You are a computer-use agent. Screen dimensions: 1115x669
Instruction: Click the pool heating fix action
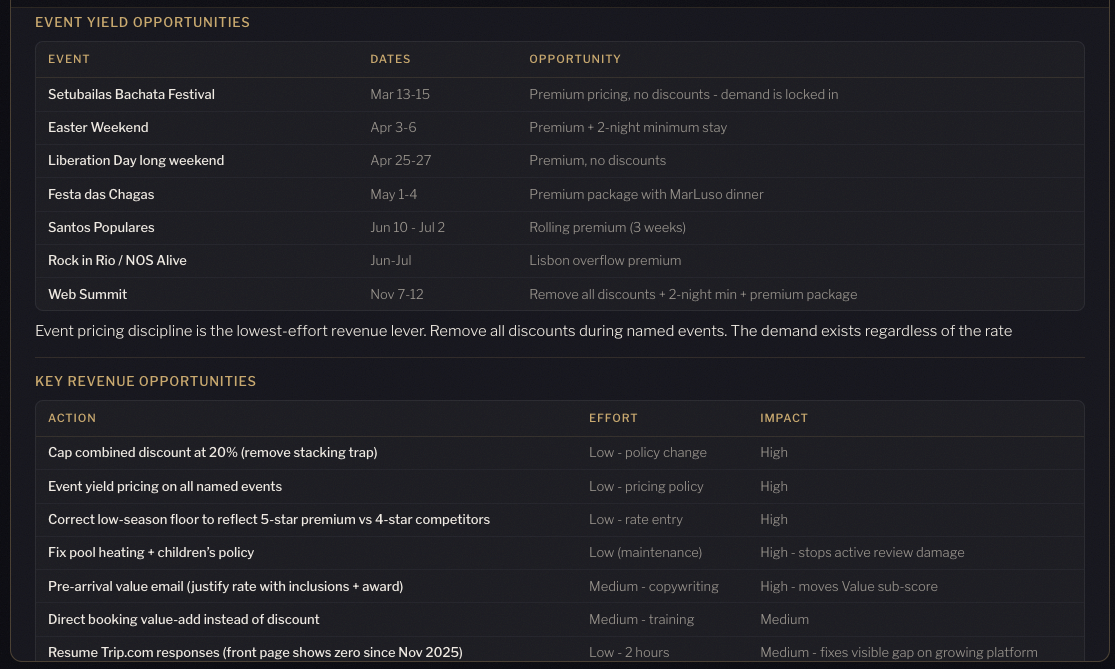151,552
